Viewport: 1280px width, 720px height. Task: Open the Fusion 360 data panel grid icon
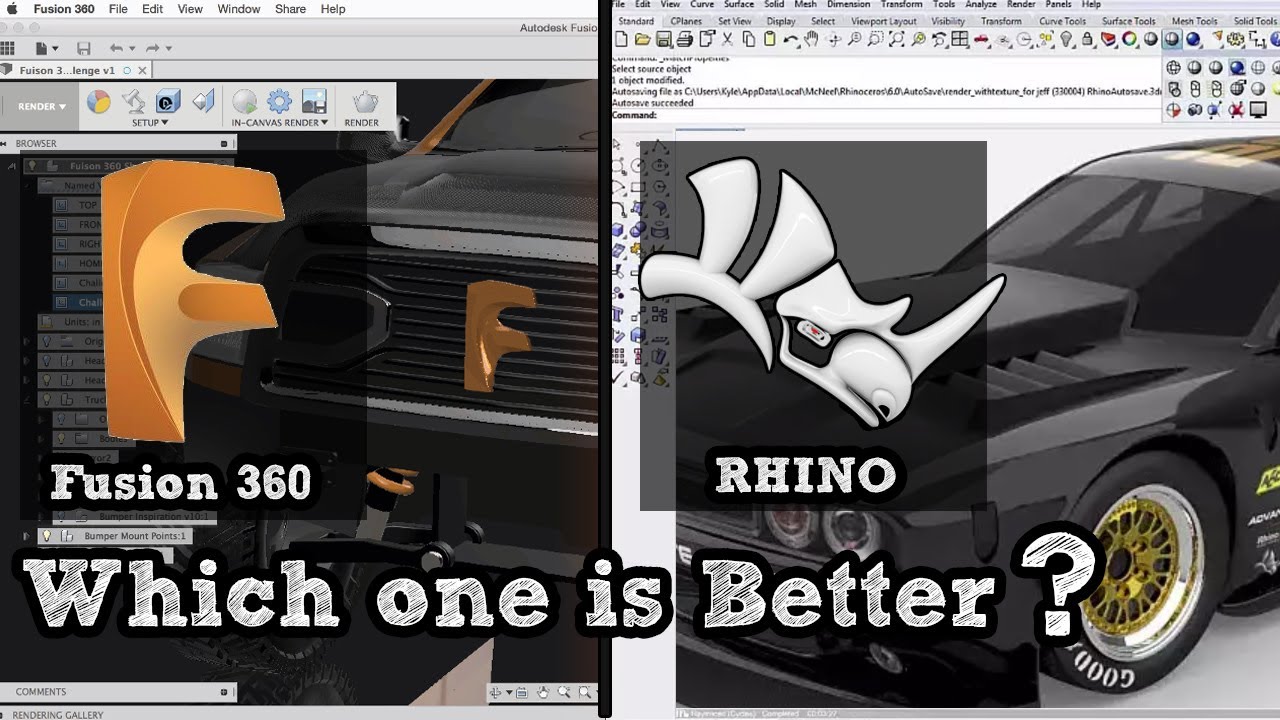tap(8, 48)
